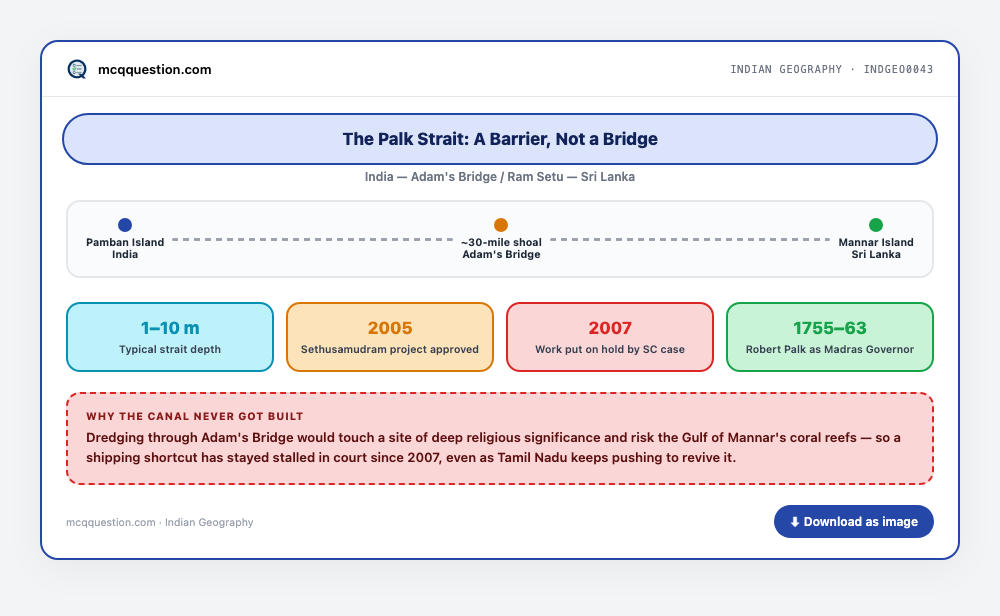The width and height of the screenshot is (1000, 616).
Task: Click the orange Adam's Bridge shoal dot
Action: 501,224
